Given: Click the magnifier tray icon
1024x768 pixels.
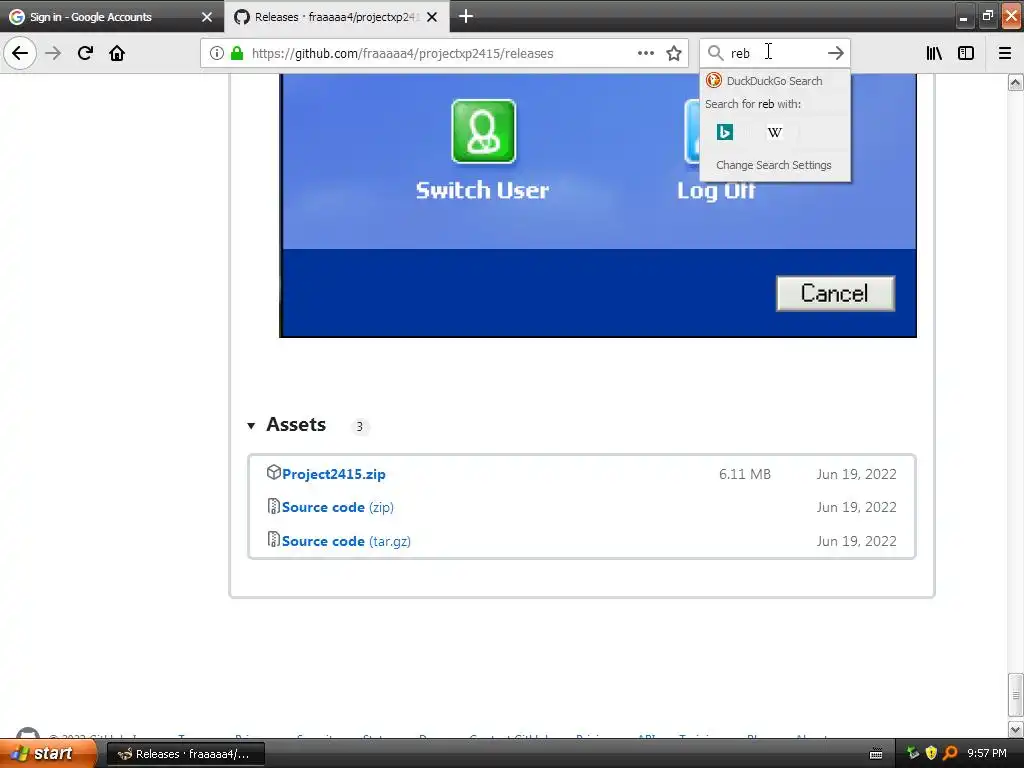Looking at the screenshot, I should [950, 753].
